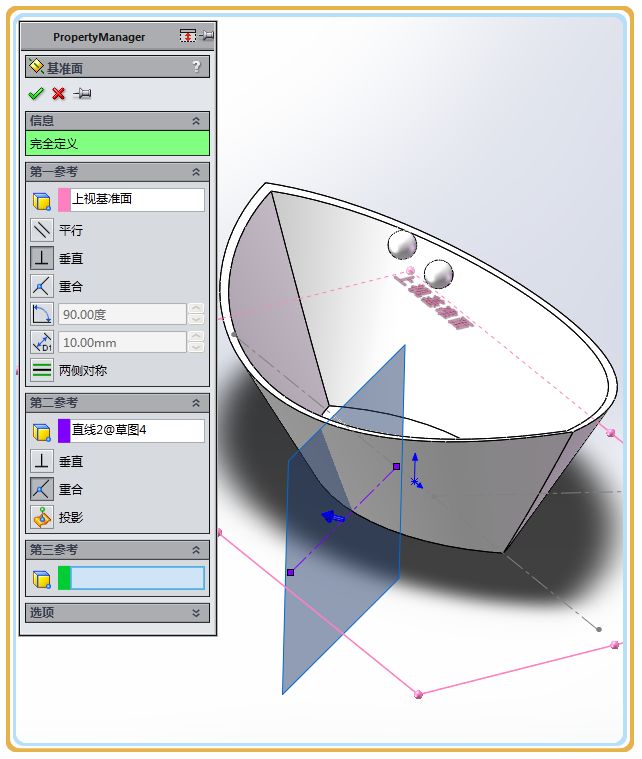This screenshot has height=759, width=642.
Task: Collapse the 信息 section
Action: pos(196,121)
